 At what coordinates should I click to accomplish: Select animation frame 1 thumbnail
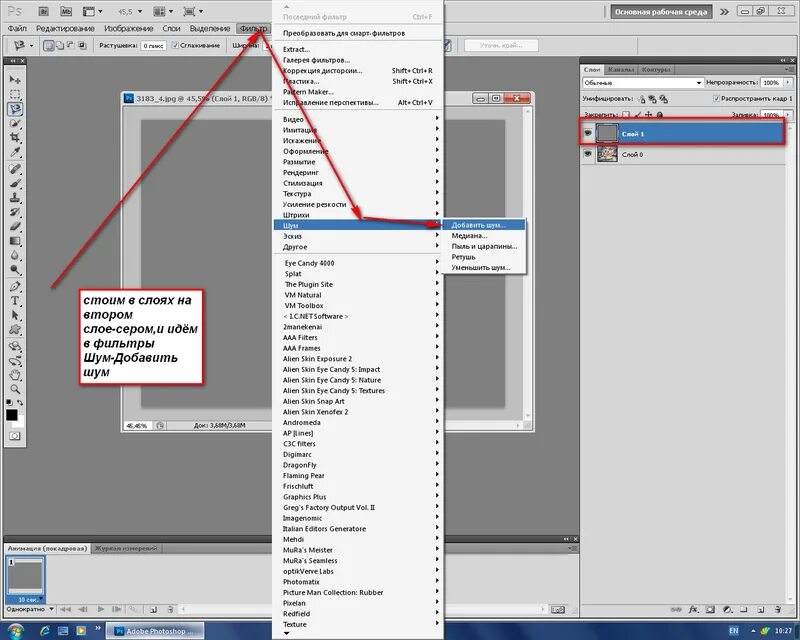point(25,579)
